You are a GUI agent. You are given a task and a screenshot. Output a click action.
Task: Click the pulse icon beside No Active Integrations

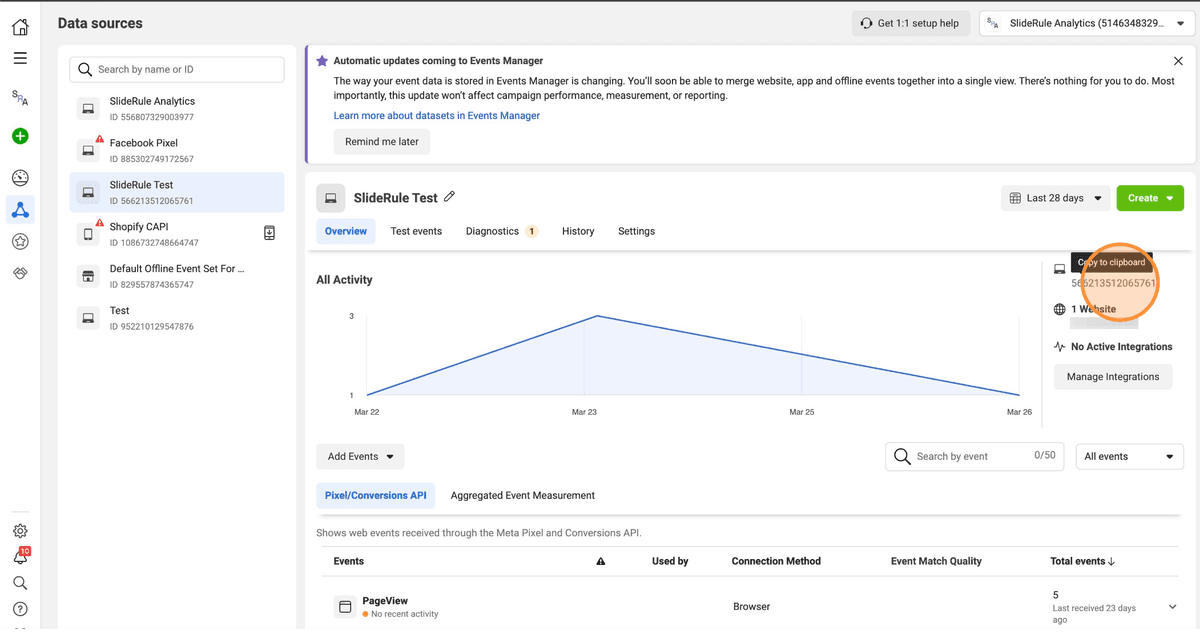[1060, 347]
